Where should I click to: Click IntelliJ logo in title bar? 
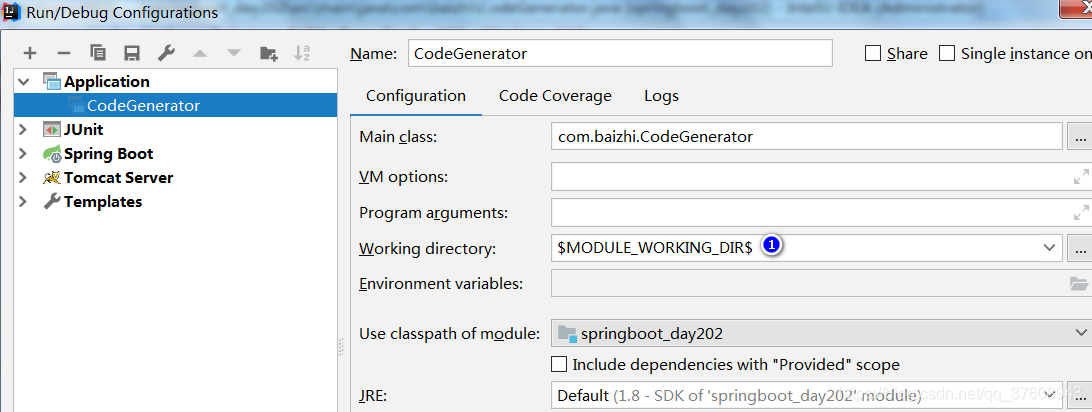[12, 12]
